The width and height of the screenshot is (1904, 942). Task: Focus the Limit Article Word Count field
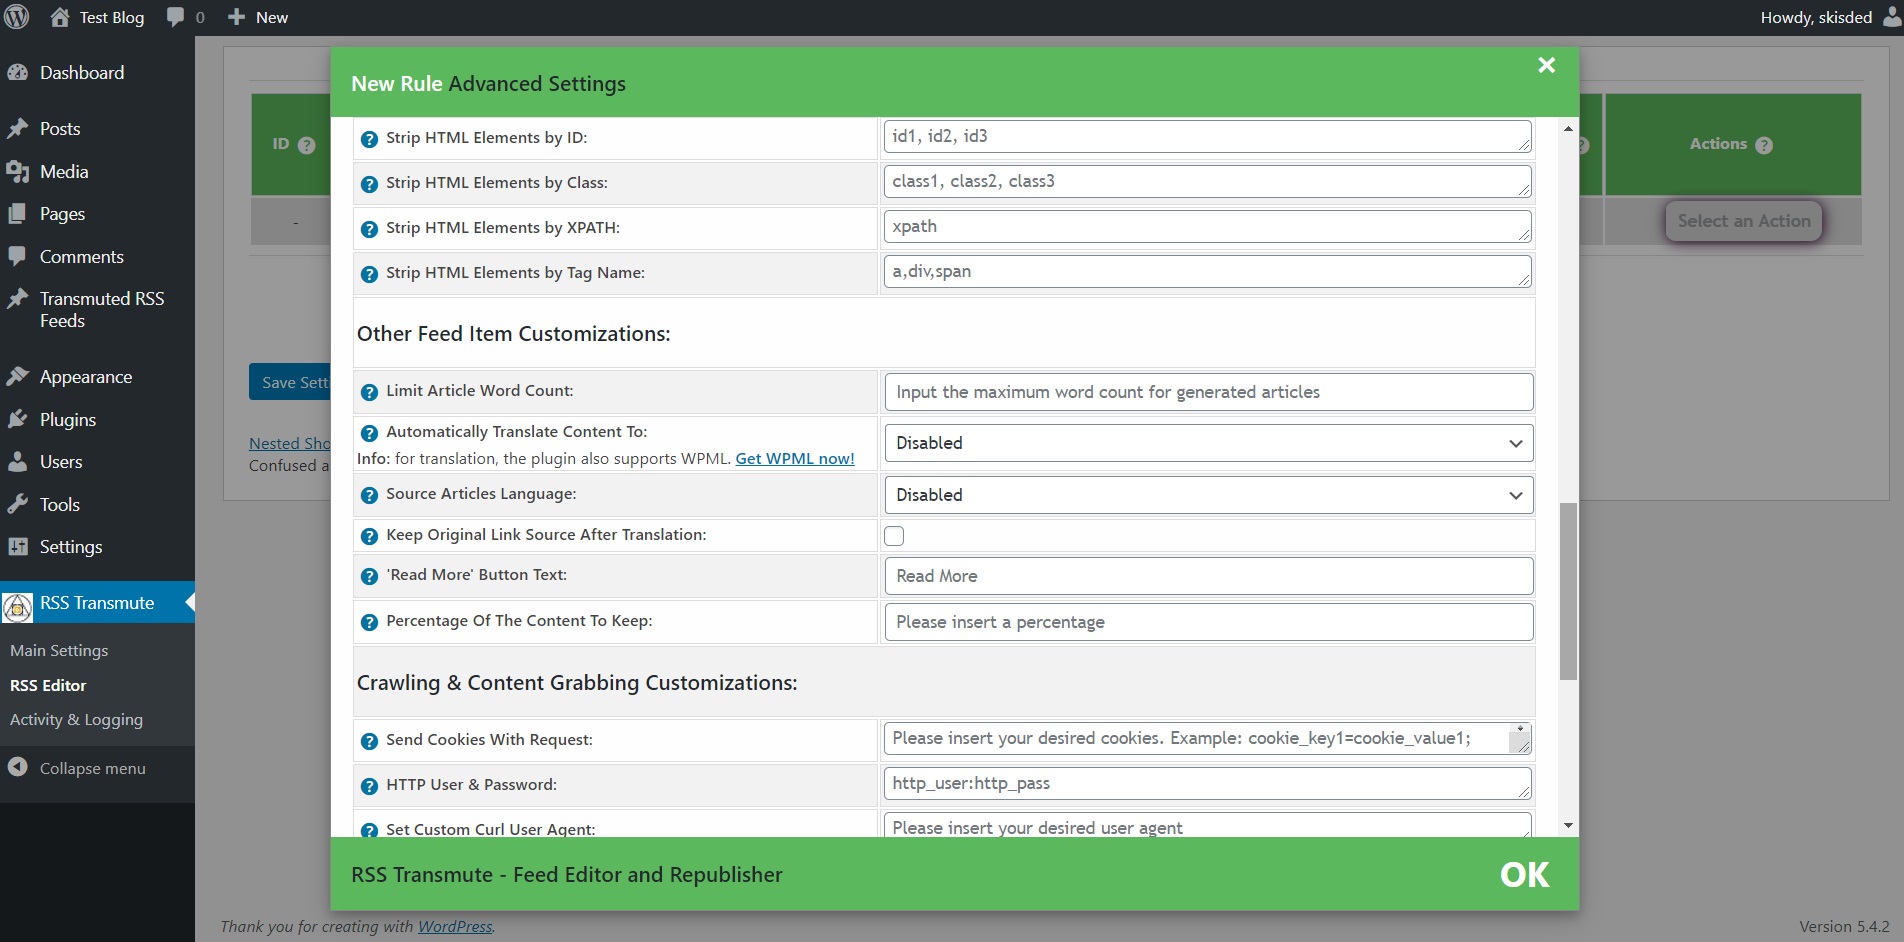point(1208,392)
